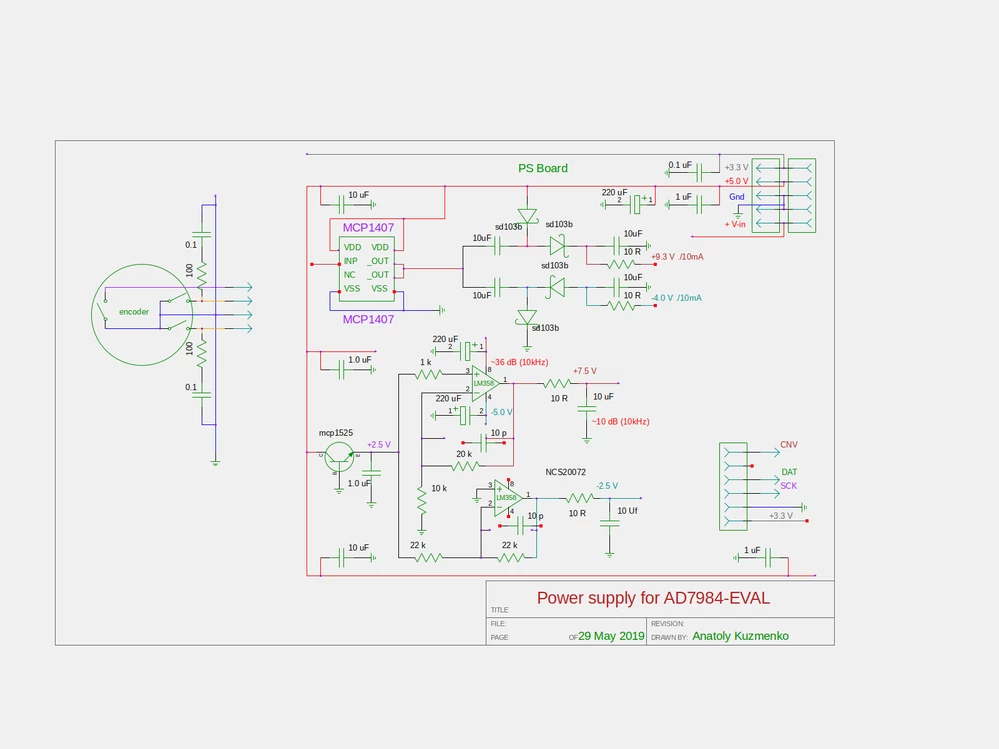Click the encoder circle symbol
The height and width of the screenshot is (749, 999).
click(x=142, y=315)
